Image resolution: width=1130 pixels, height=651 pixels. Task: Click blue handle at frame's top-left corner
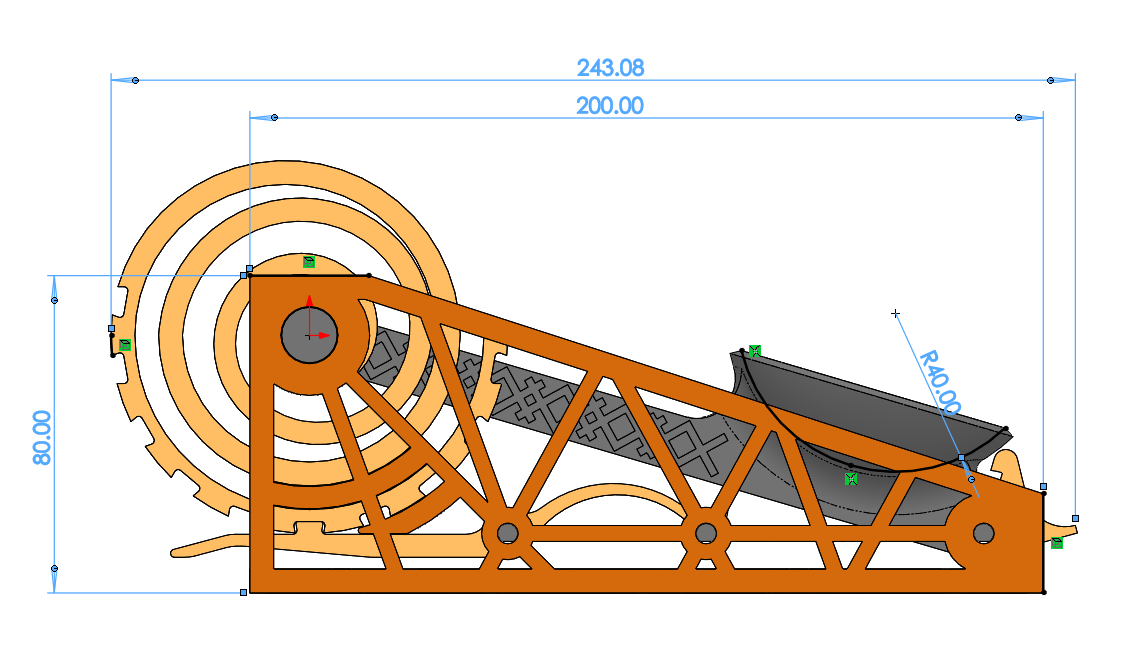(x=244, y=274)
